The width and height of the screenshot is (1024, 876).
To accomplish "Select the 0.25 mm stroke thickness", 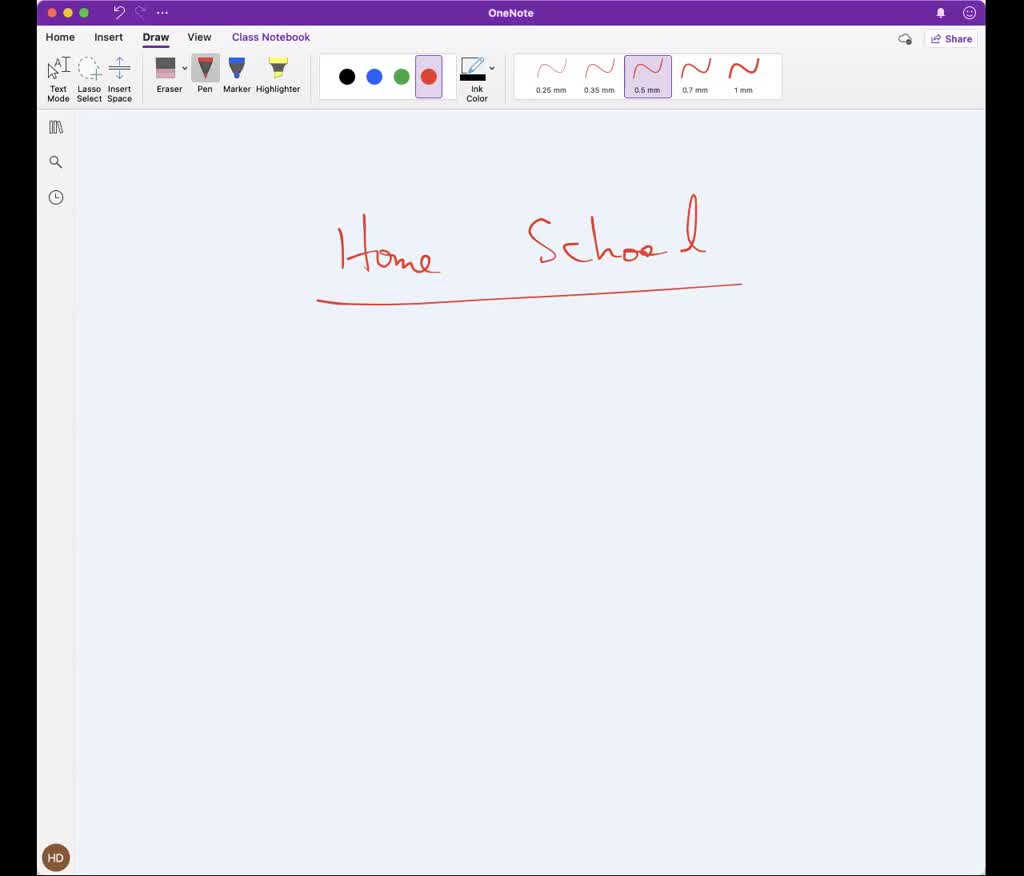I will [x=551, y=76].
